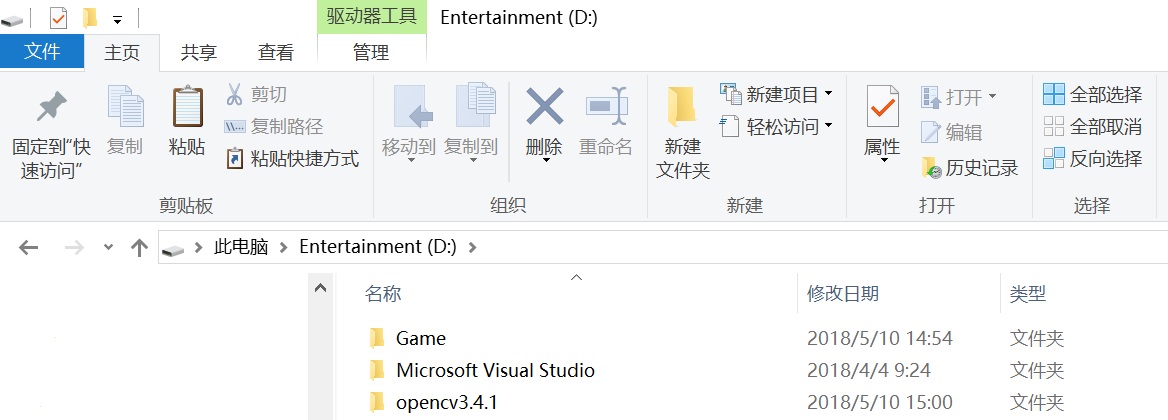The width and height of the screenshot is (1168, 420).
Task: Expand chevron after Entertainment (D:) in address bar
Action: coord(472,247)
